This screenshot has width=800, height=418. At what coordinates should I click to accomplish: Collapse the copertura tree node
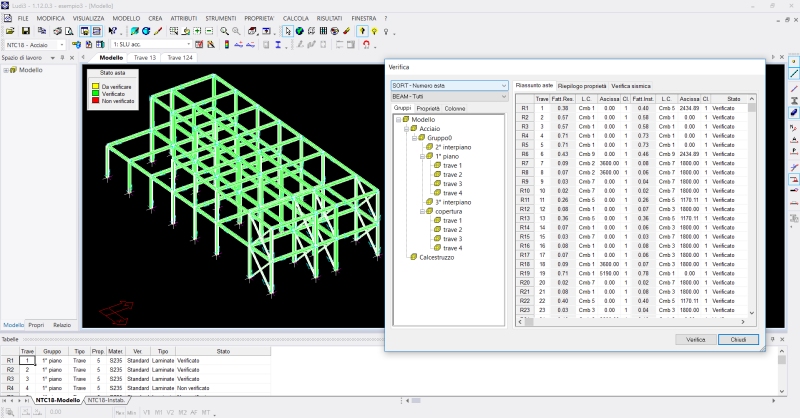[423, 211]
